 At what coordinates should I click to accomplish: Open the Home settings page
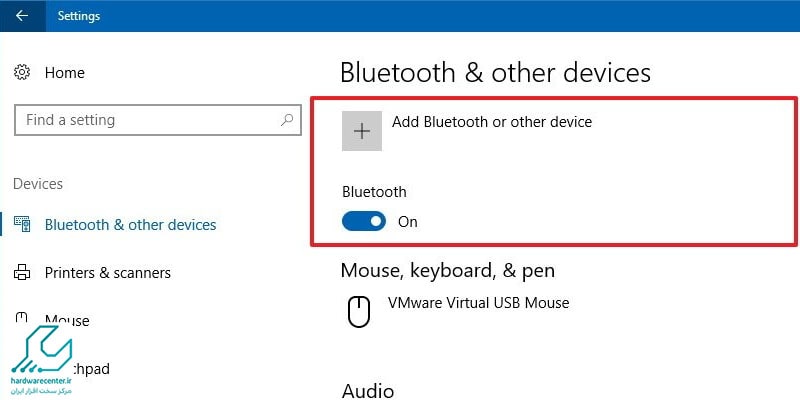65,72
